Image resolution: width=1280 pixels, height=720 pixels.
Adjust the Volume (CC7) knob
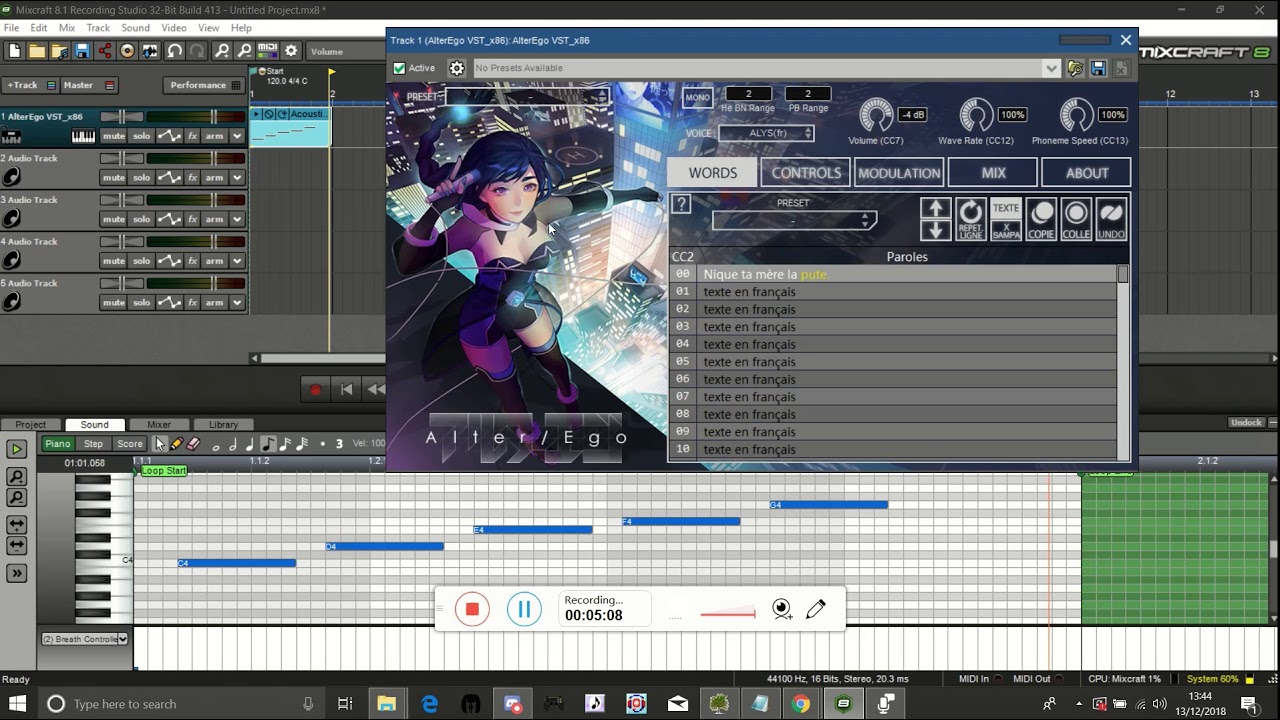pyautogui.click(x=876, y=115)
